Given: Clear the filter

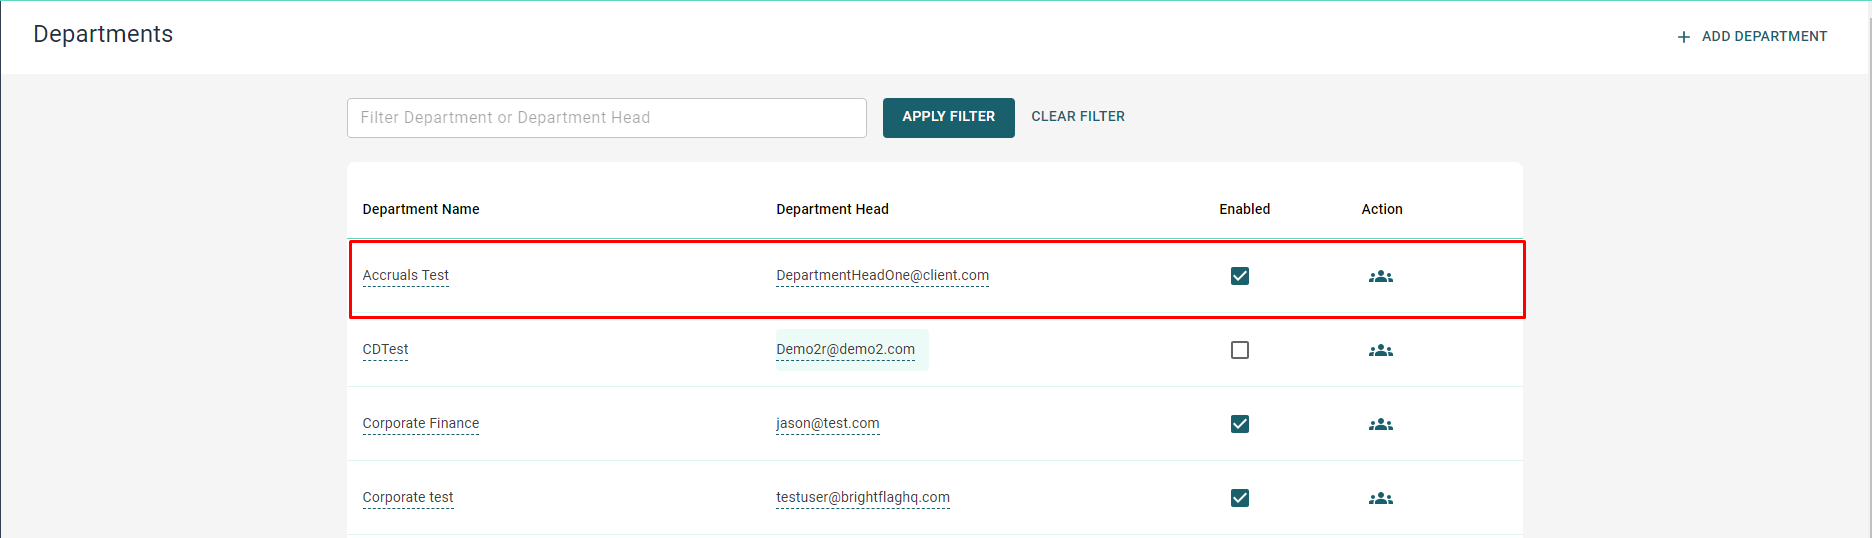Looking at the screenshot, I should tap(1078, 117).
